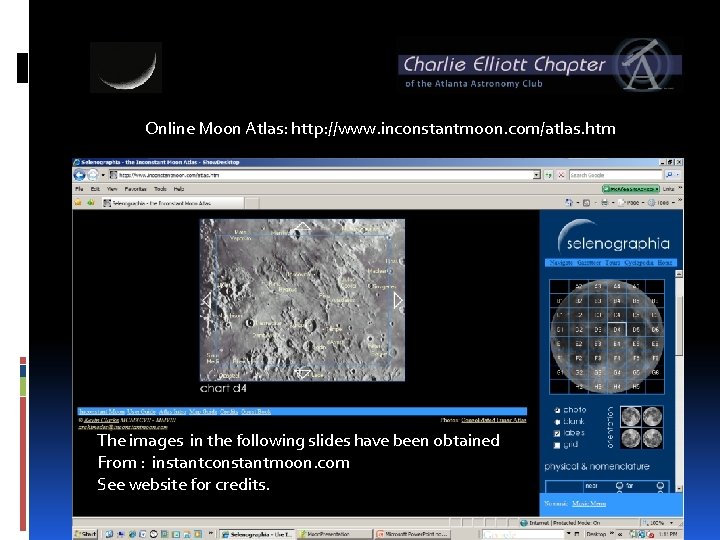Enable the grid checkbox
Screen dimensions: 720x540
(557, 445)
